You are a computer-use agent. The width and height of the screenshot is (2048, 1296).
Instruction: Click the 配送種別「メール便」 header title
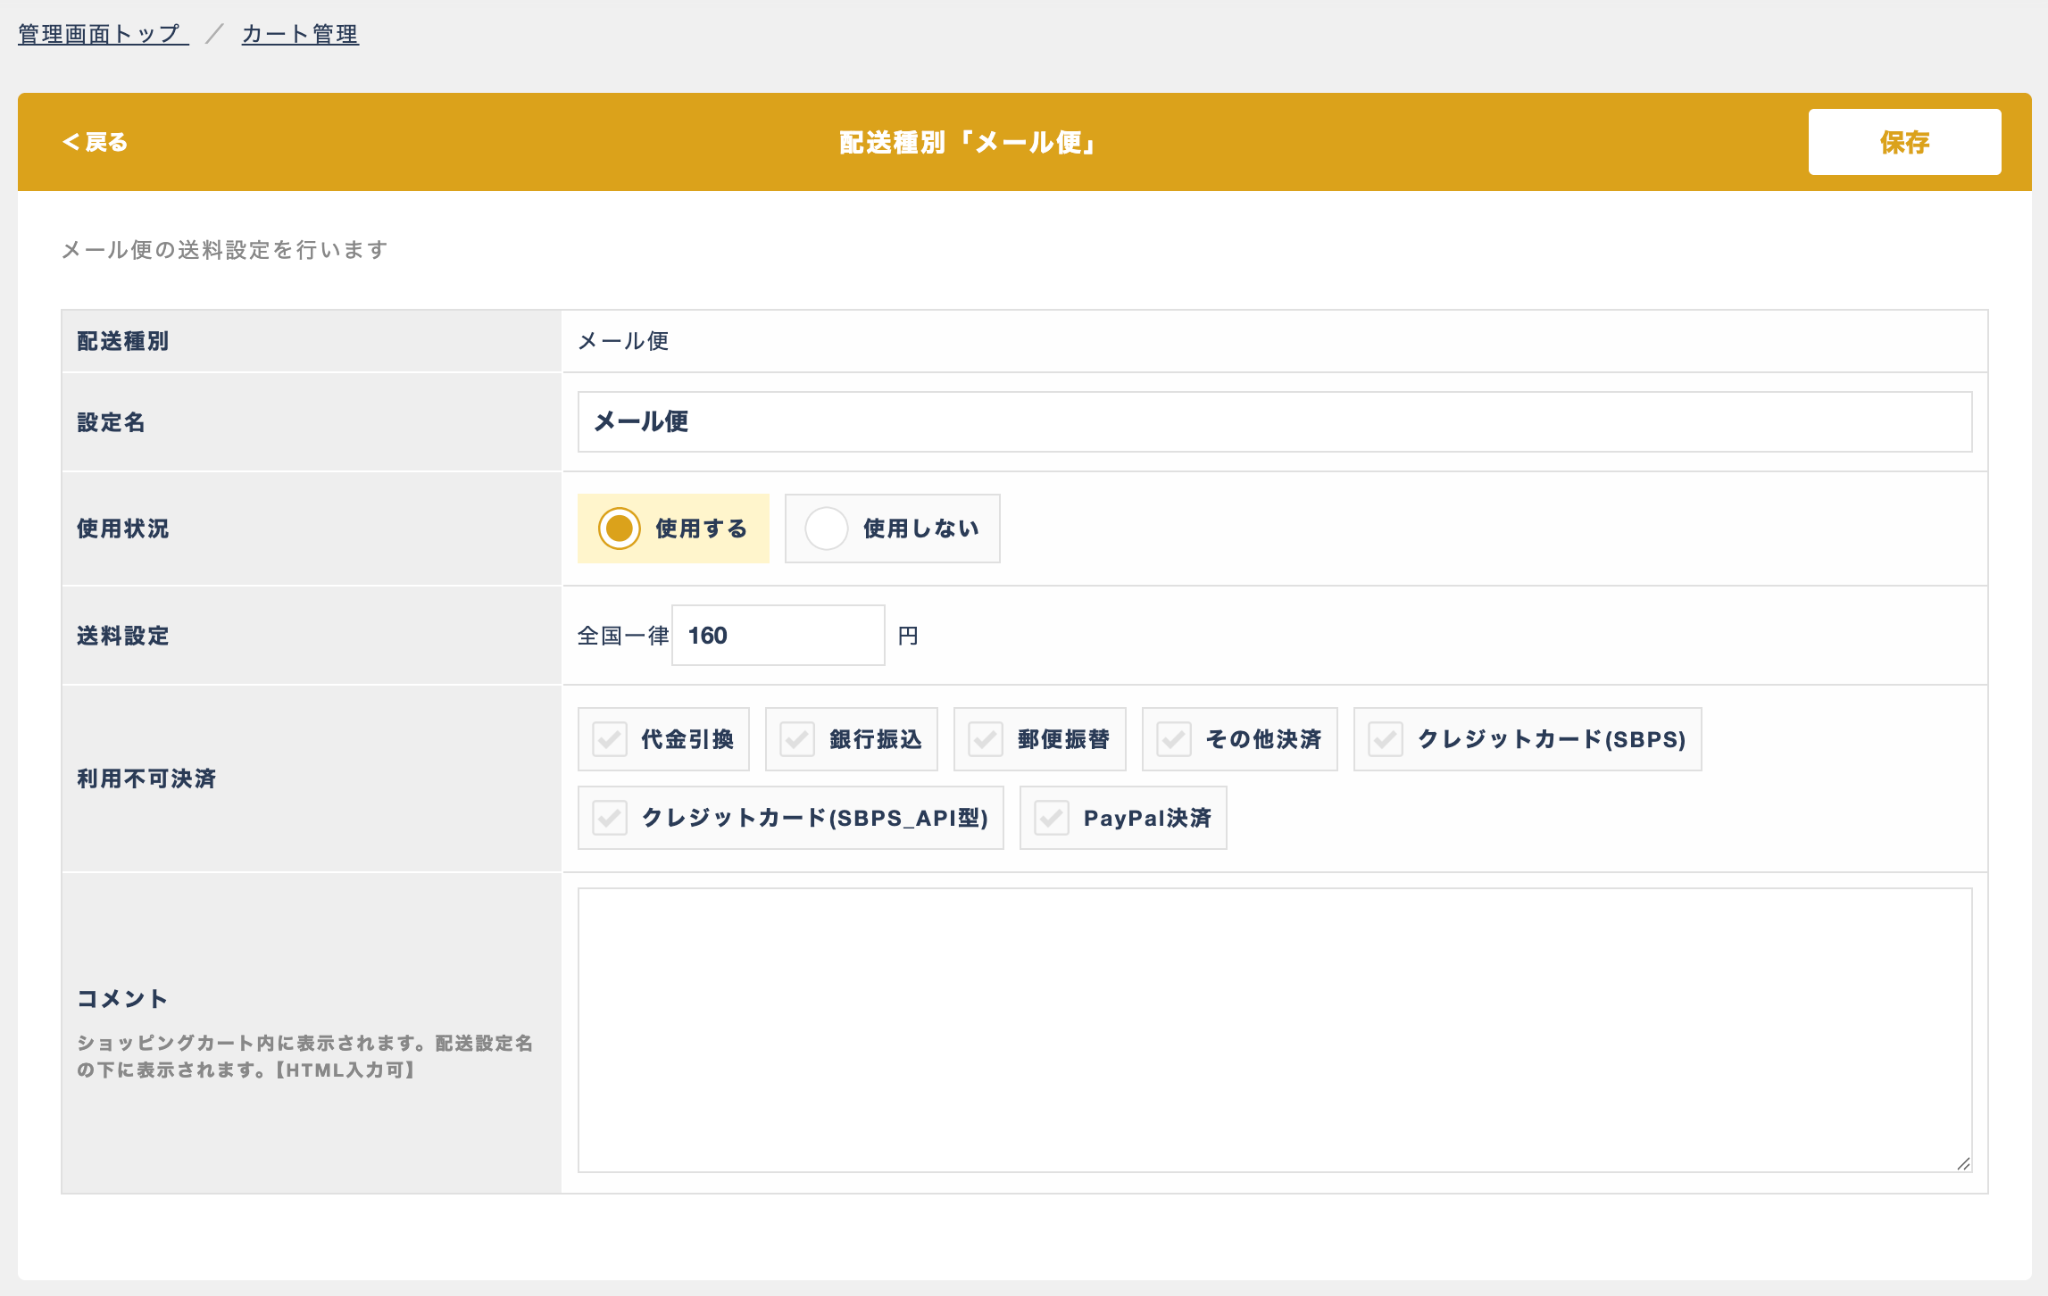tap(968, 142)
